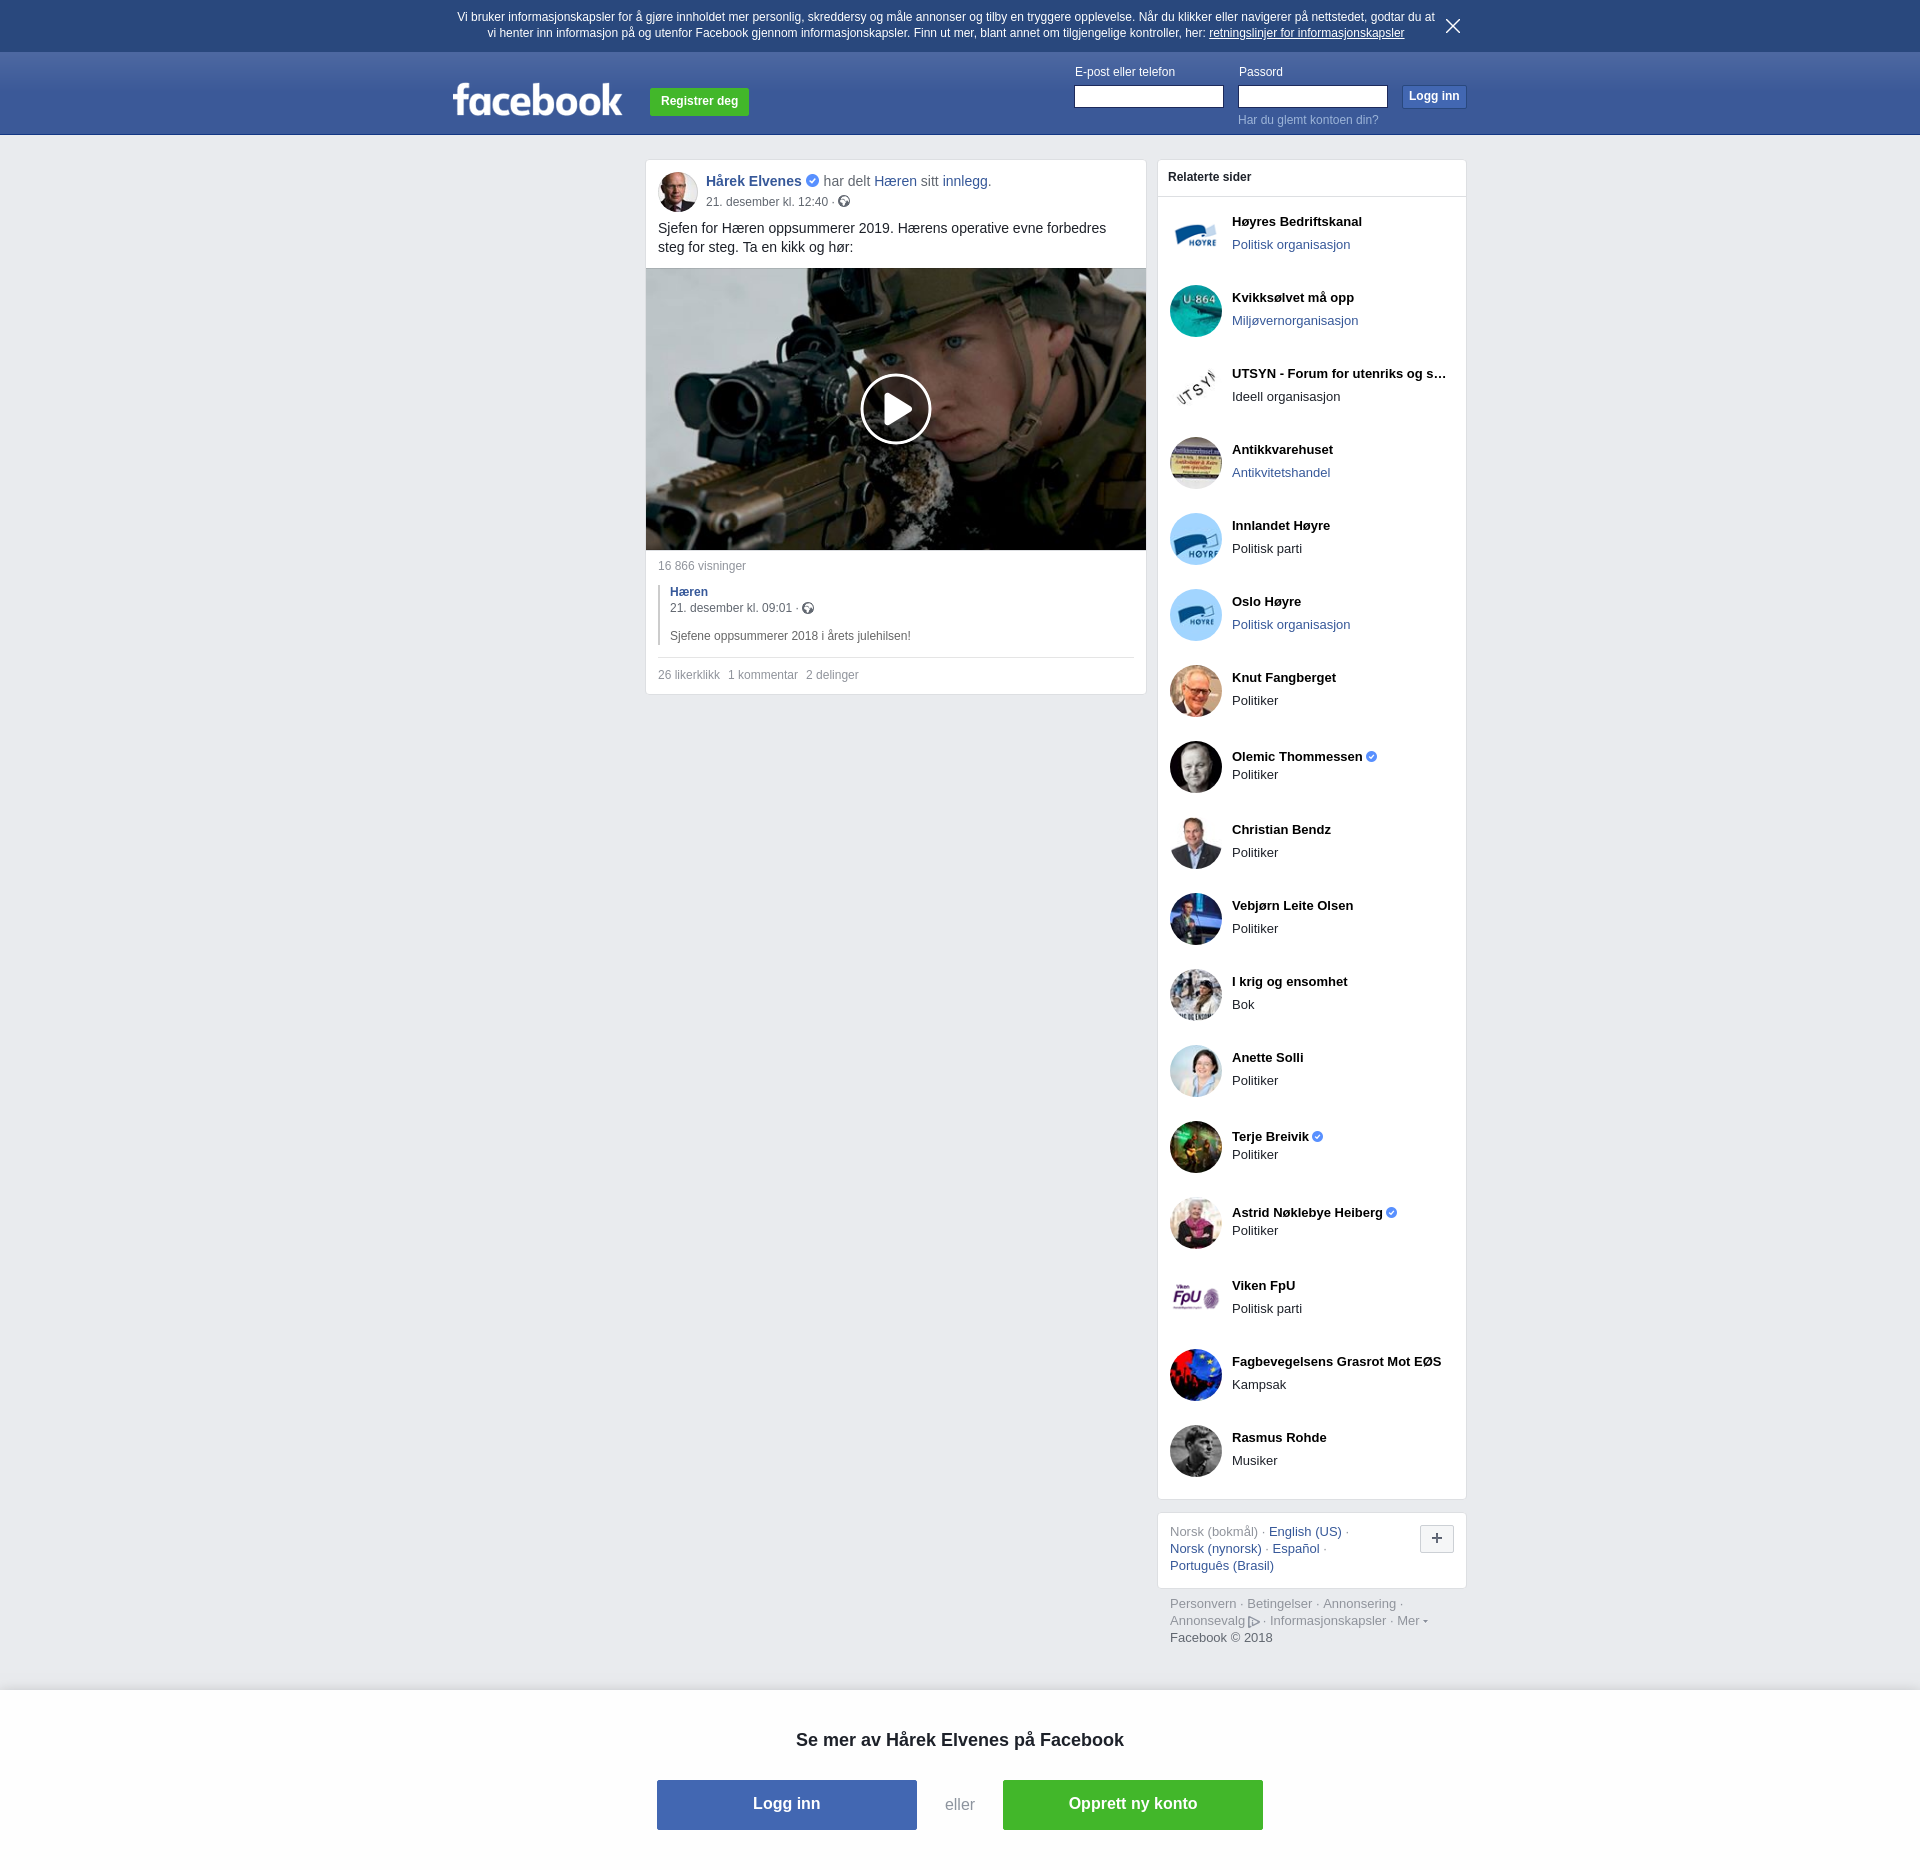This screenshot has width=1920, height=1870.
Task: Open shared post author Hæren link
Action: click(689, 592)
